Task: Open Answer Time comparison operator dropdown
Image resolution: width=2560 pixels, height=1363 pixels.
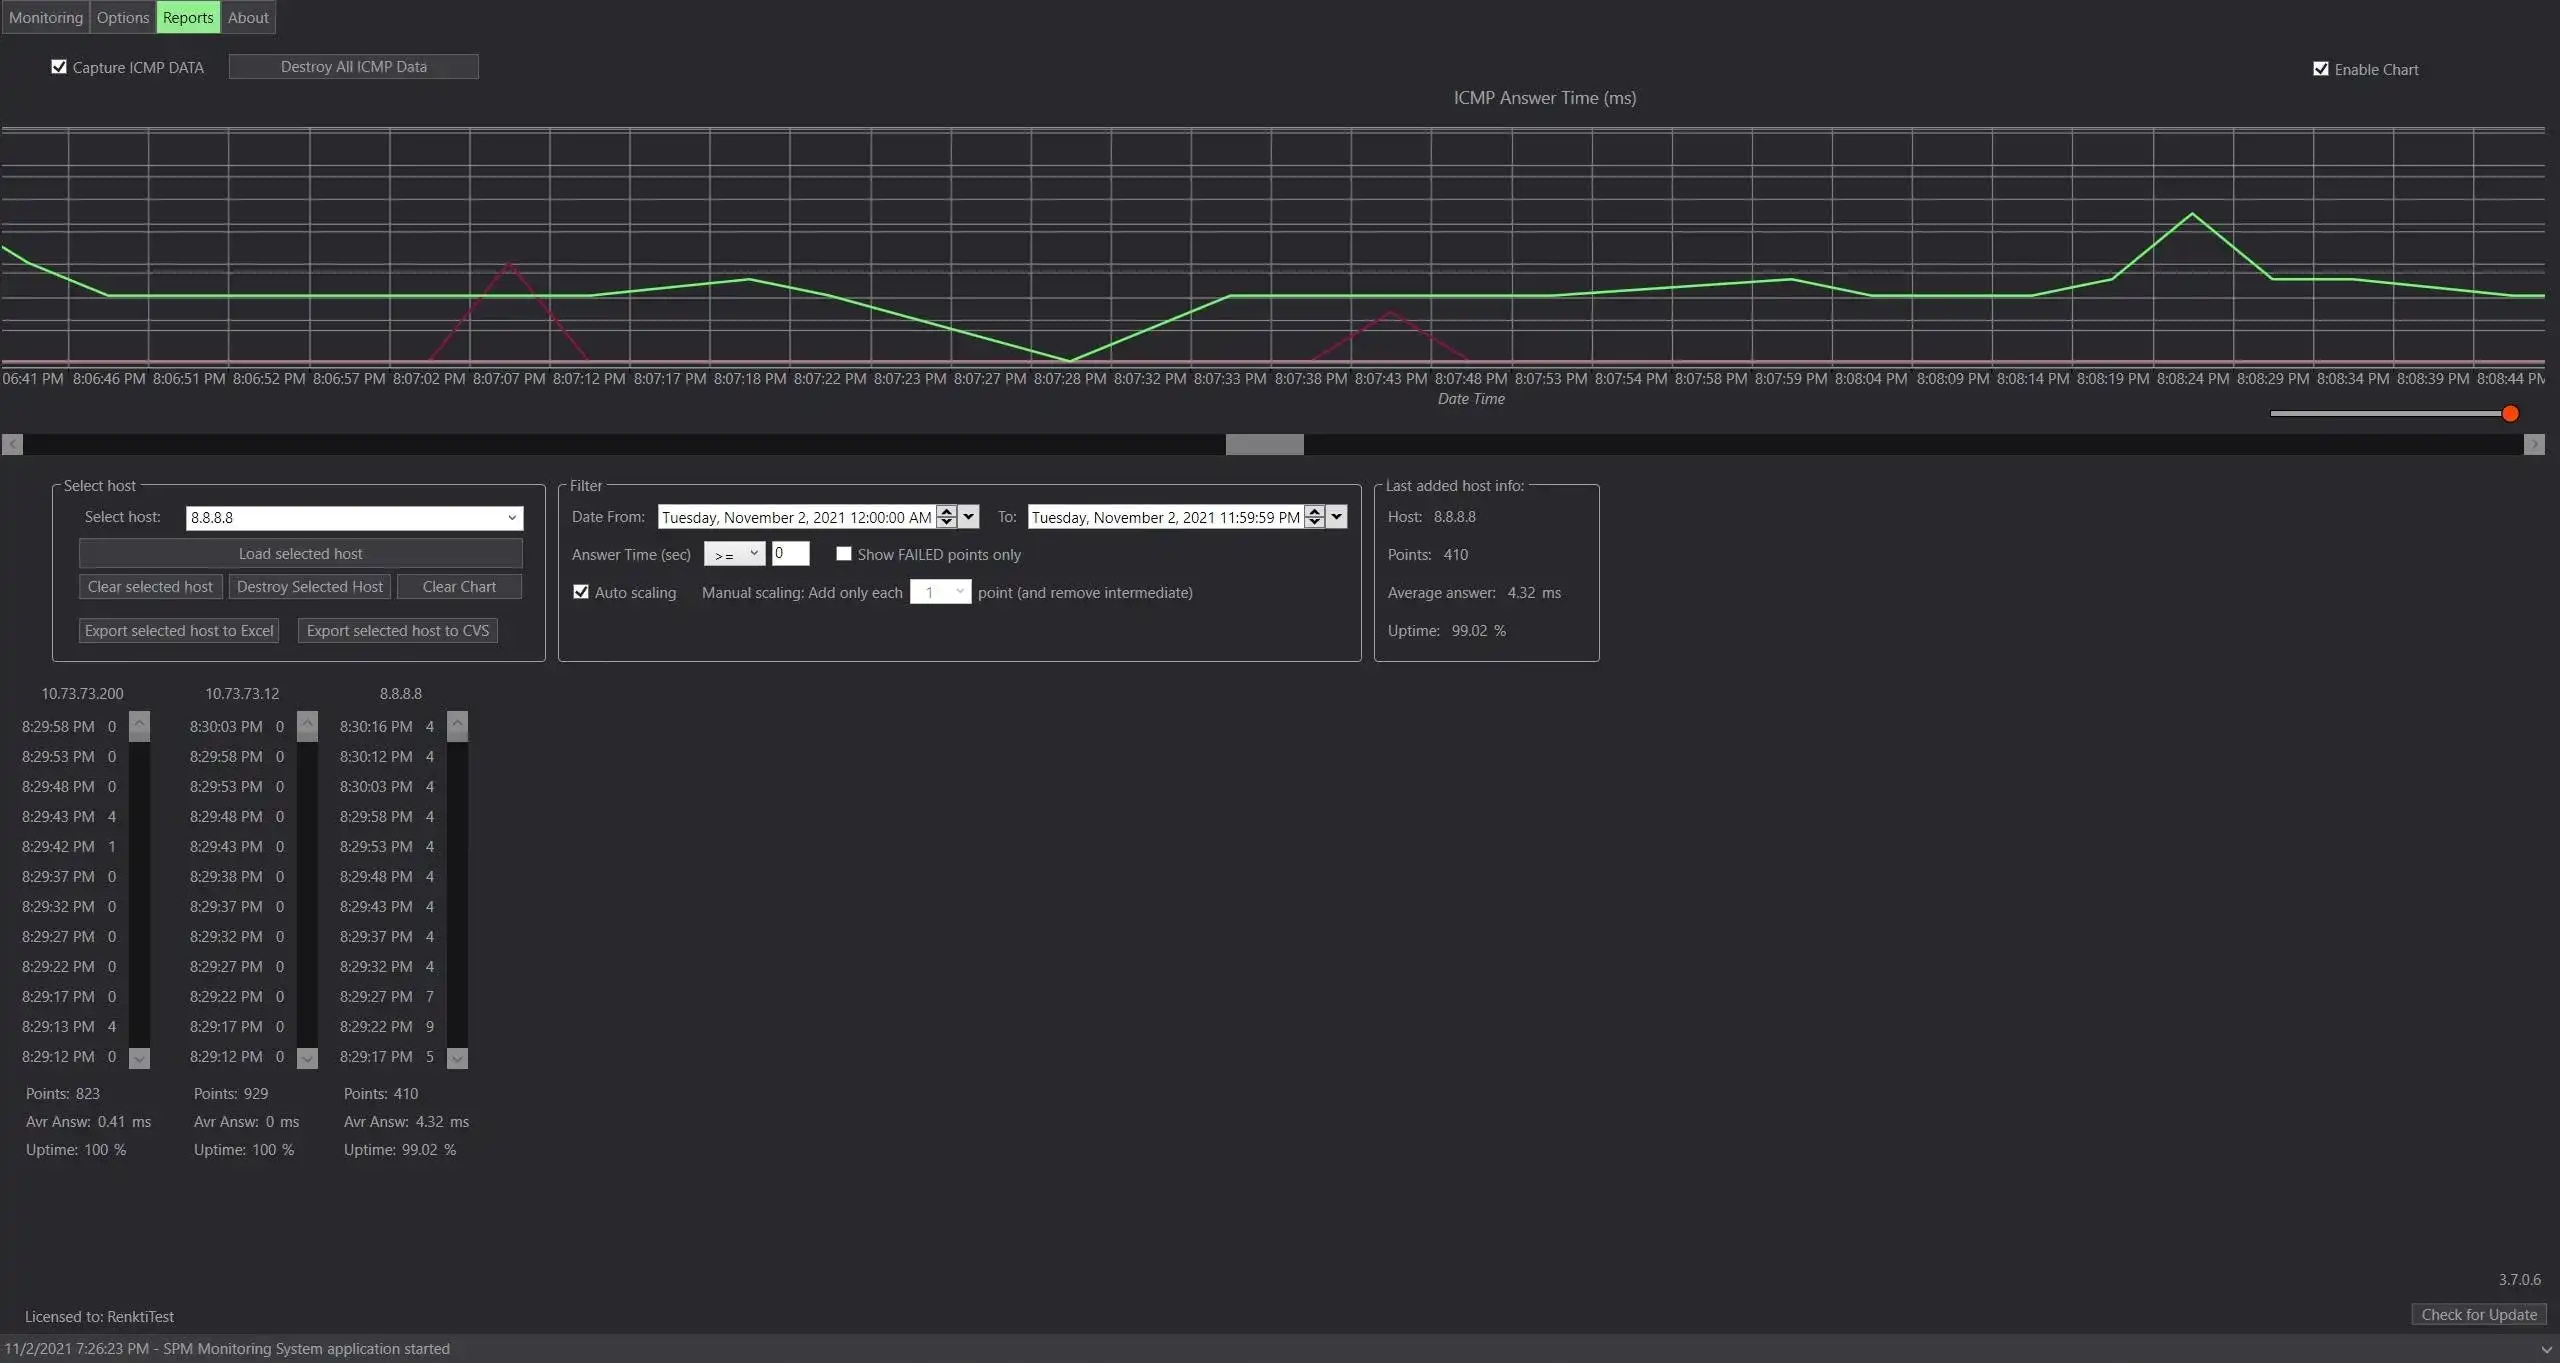Action: point(735,554)
